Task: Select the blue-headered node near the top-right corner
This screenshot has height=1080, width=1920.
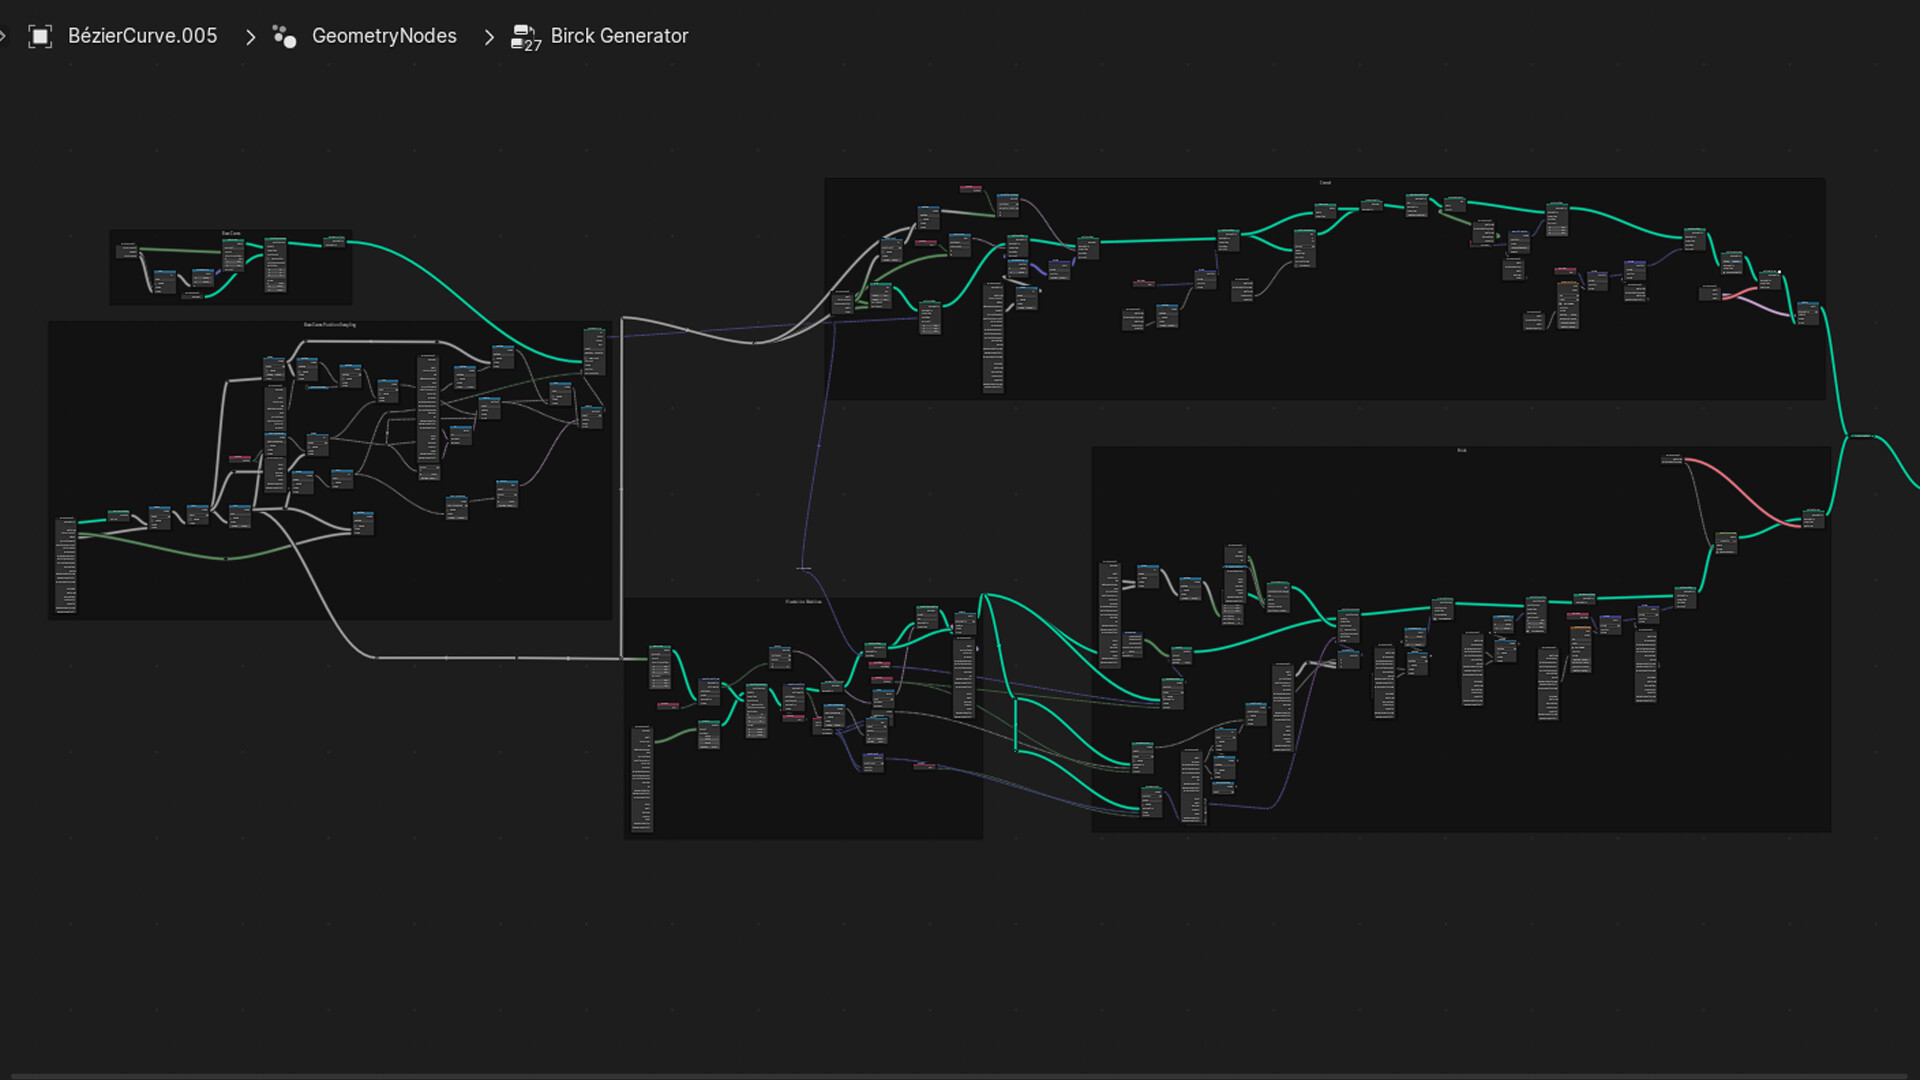Action: click(1808, 303)
